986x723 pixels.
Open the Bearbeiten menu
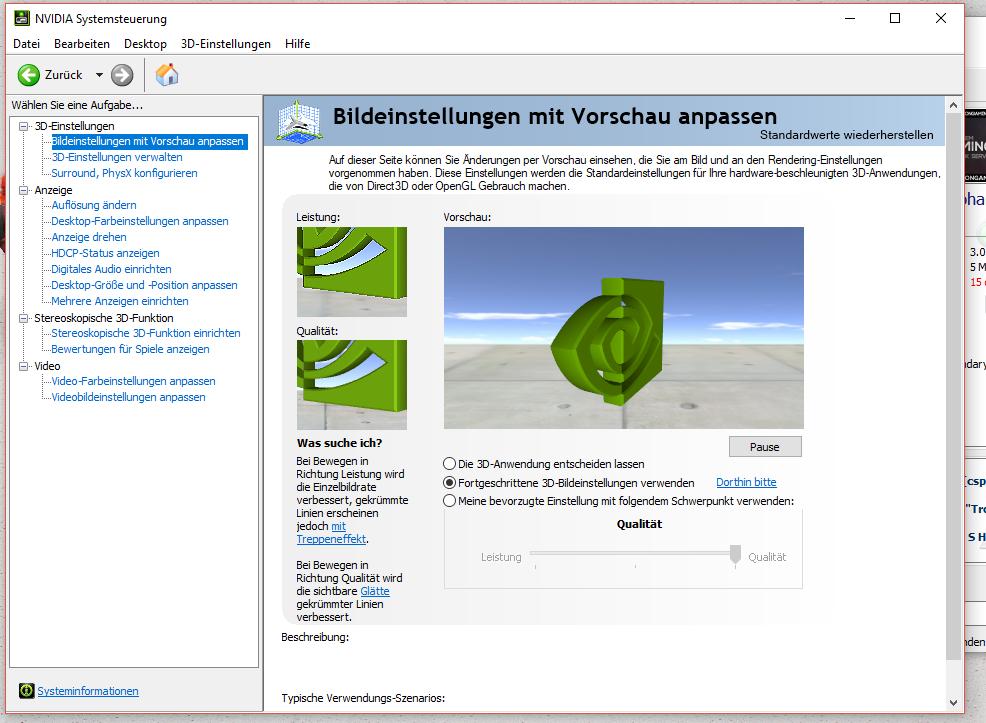82,44
